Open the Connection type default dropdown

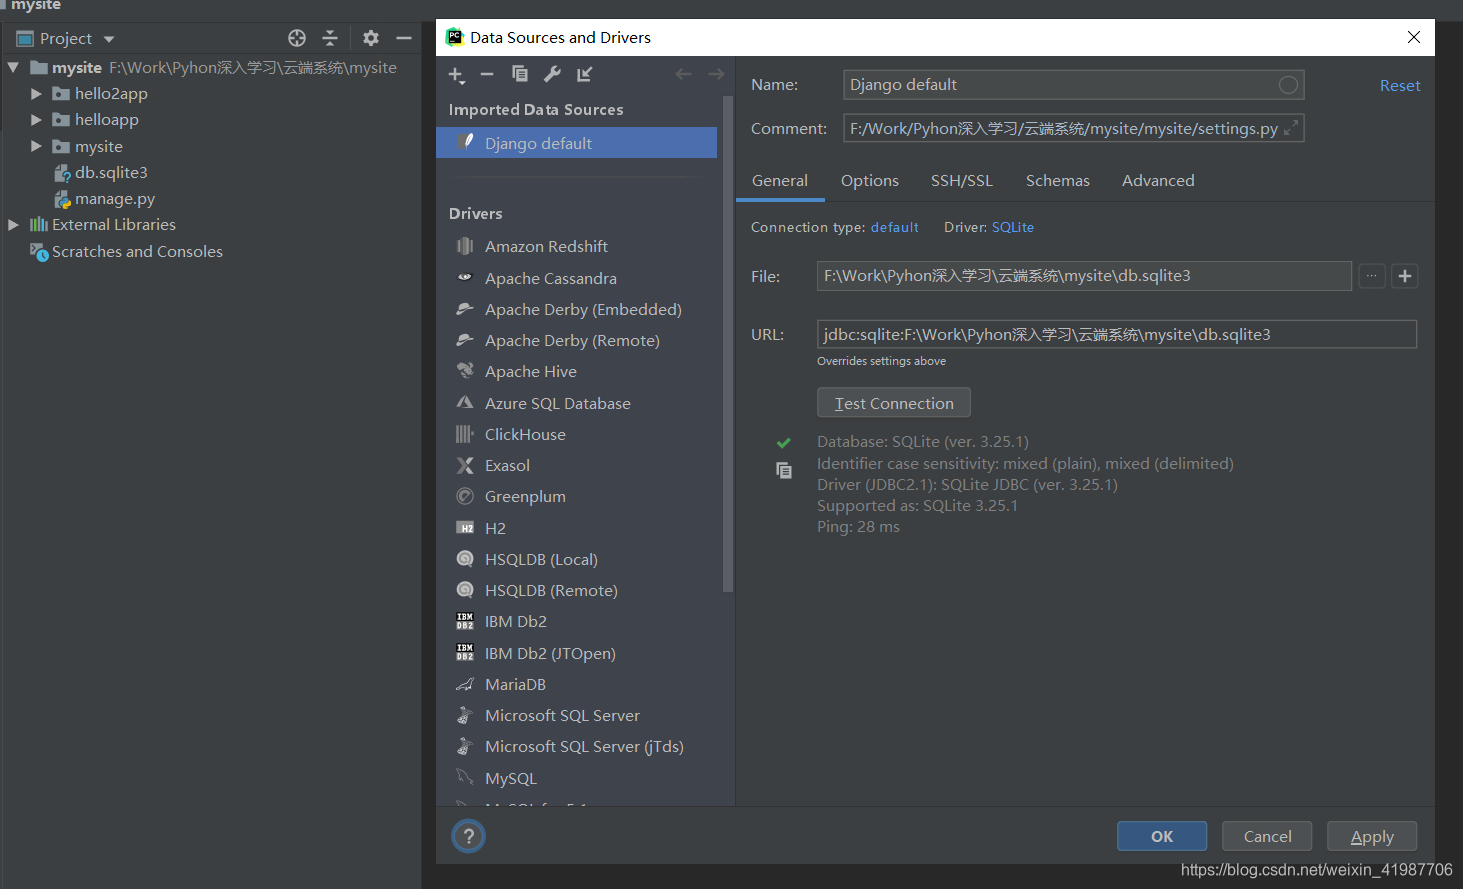coord(894,227)
